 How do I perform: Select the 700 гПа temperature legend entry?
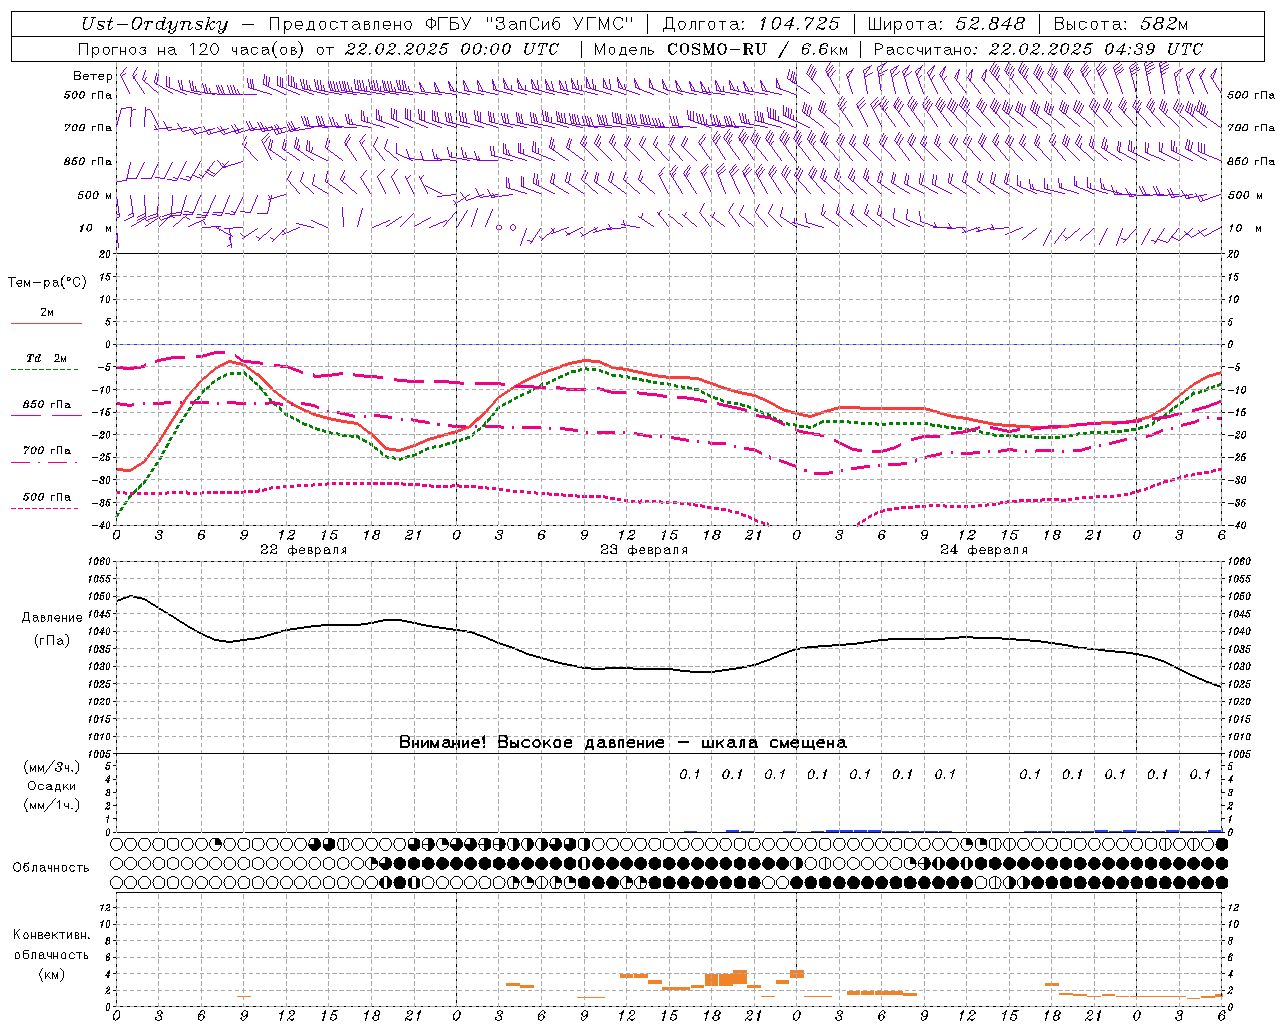pos(47,451)
